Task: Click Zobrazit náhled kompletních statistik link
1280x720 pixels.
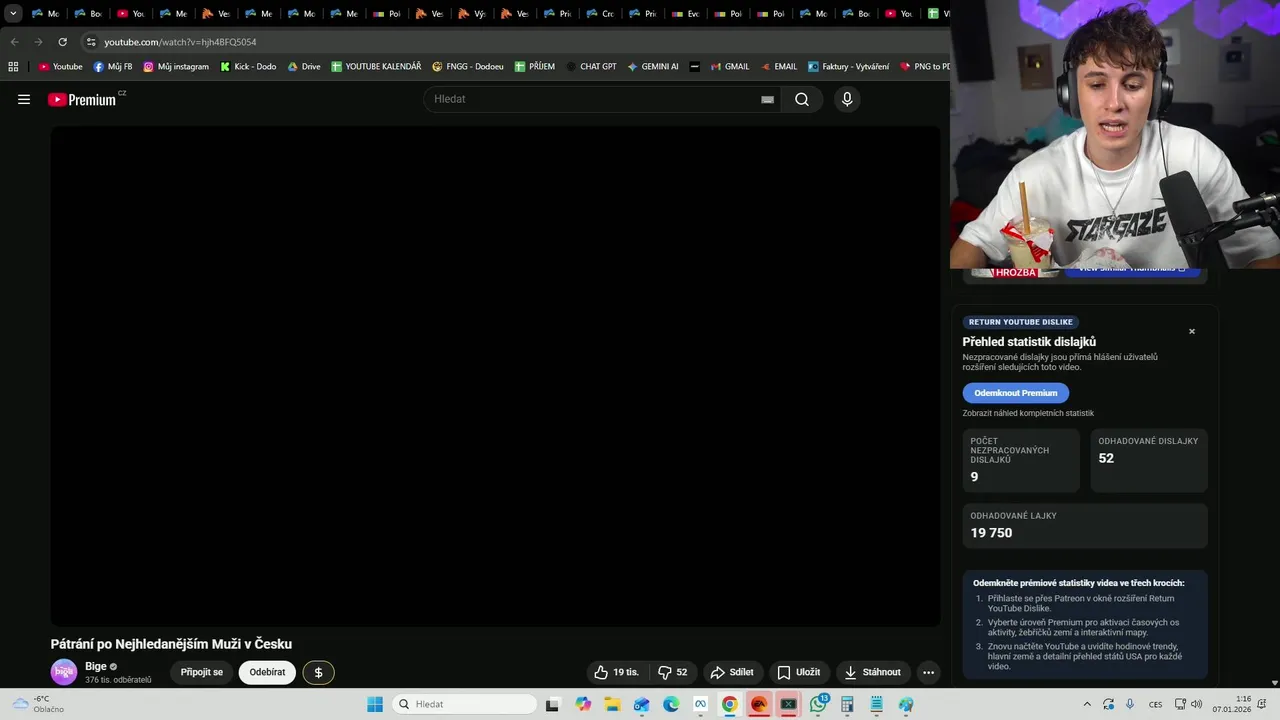Action: click(x=1028, y=413)
